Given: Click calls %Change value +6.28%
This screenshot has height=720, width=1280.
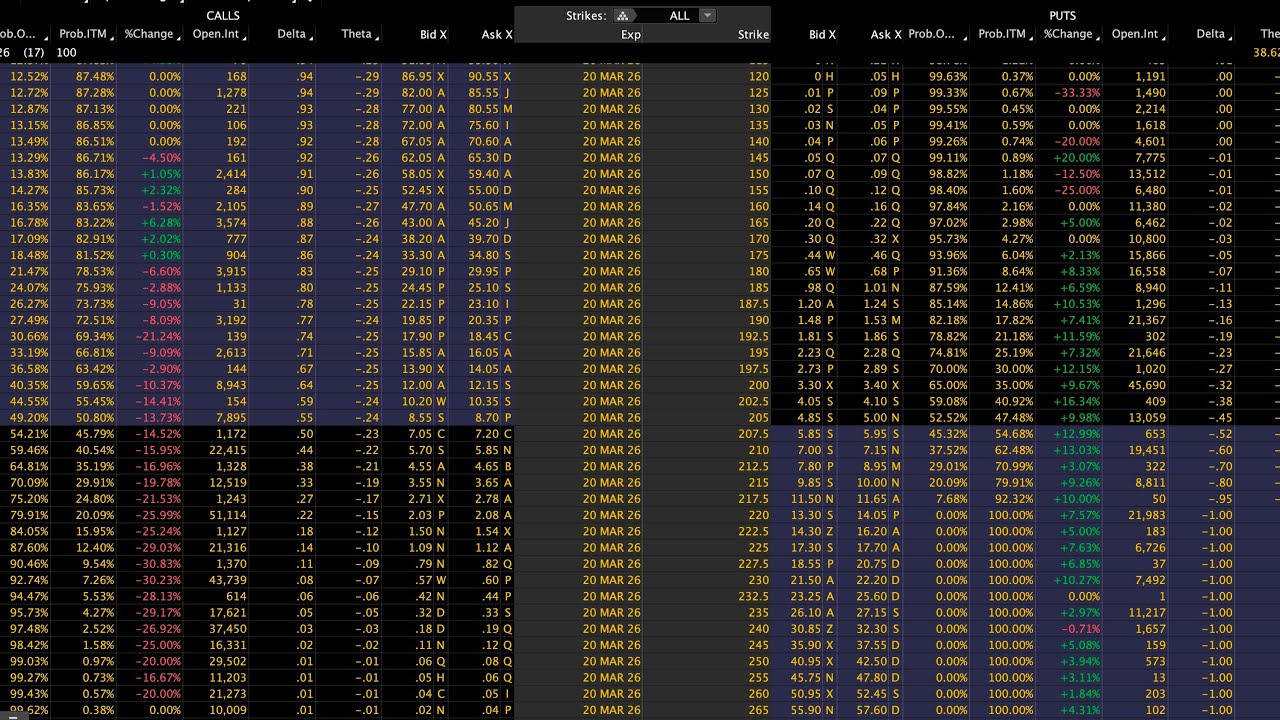Looking at the screenshot, I should [x=160, y=223].
